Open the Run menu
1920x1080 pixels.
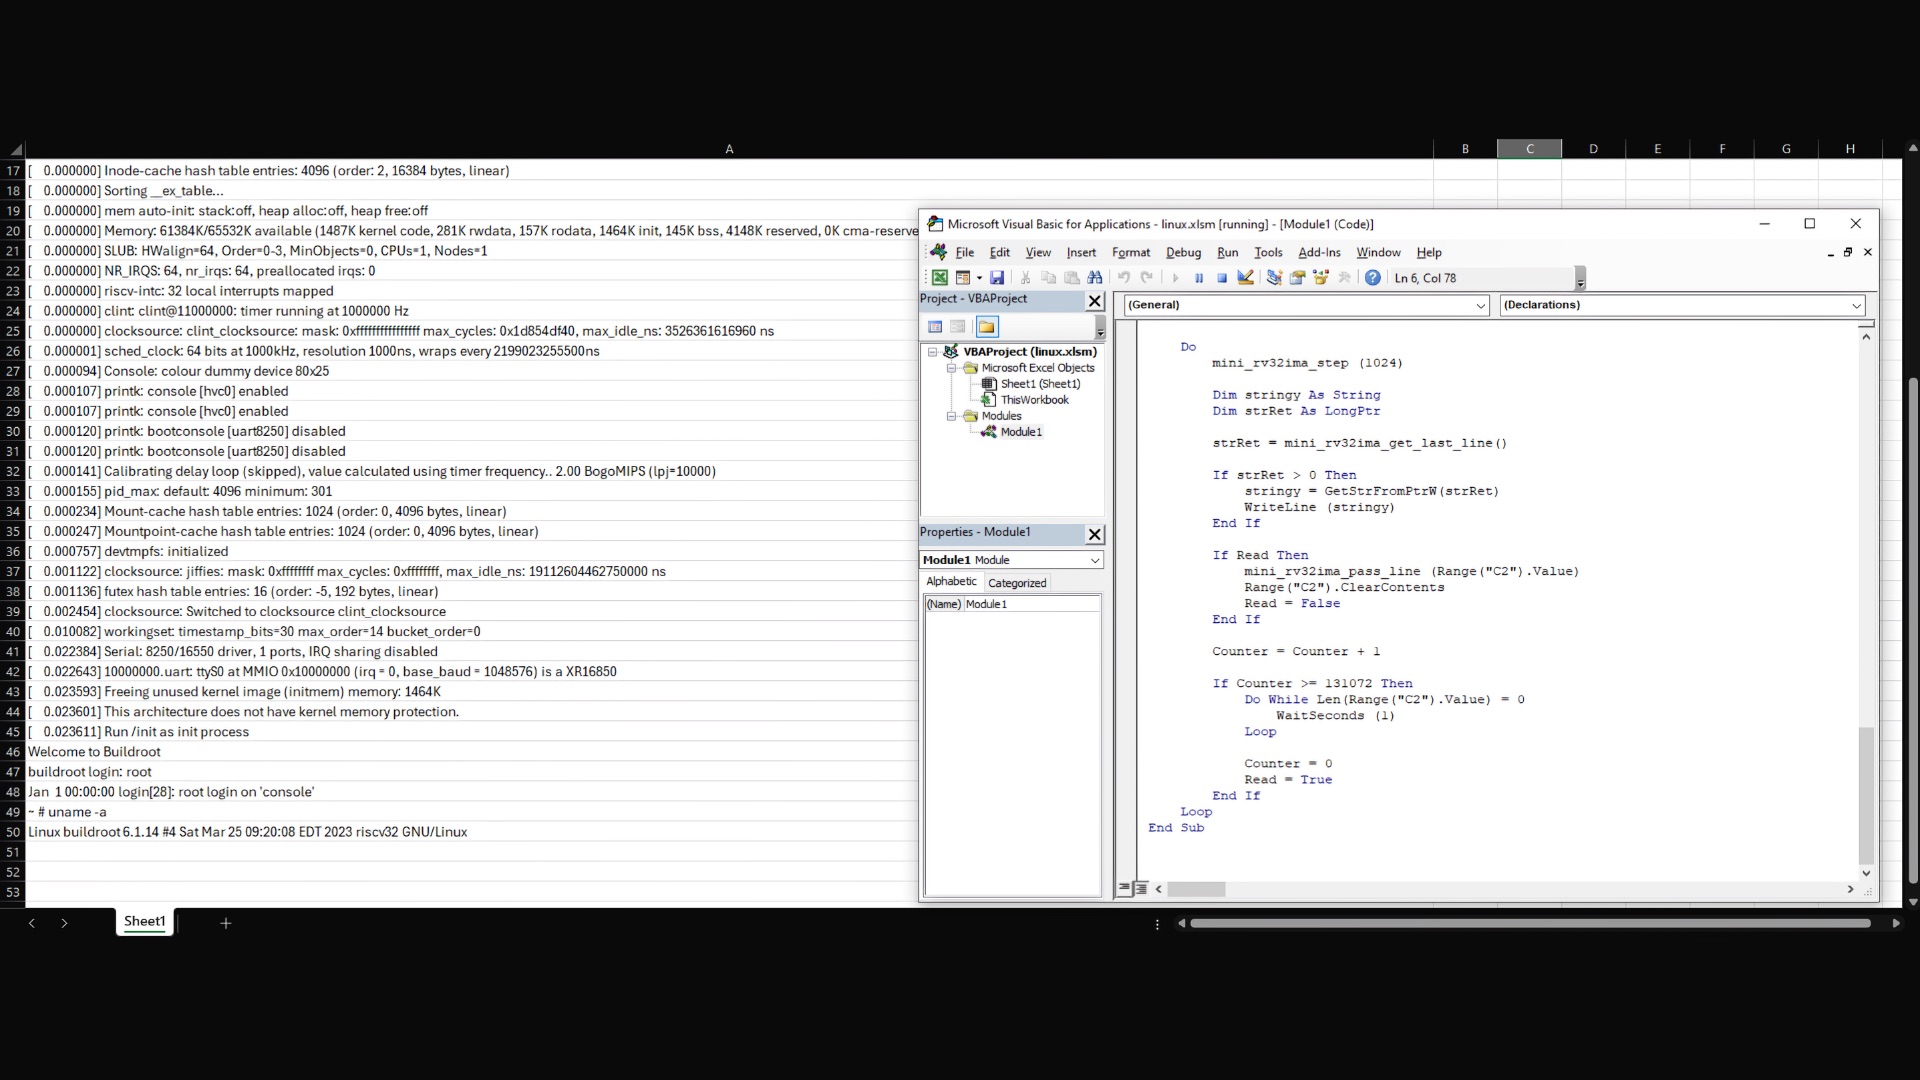pos(1227,252)
